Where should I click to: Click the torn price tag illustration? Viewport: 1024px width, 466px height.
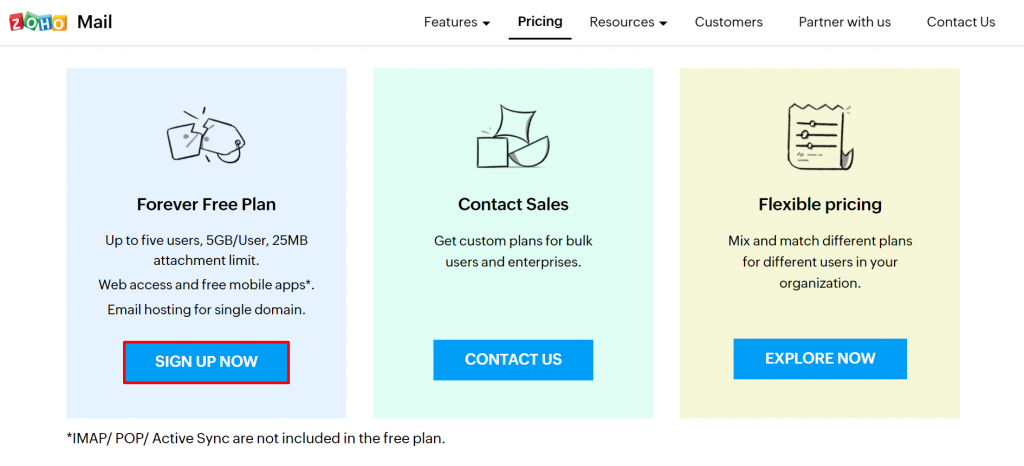[x=206, y=134]
